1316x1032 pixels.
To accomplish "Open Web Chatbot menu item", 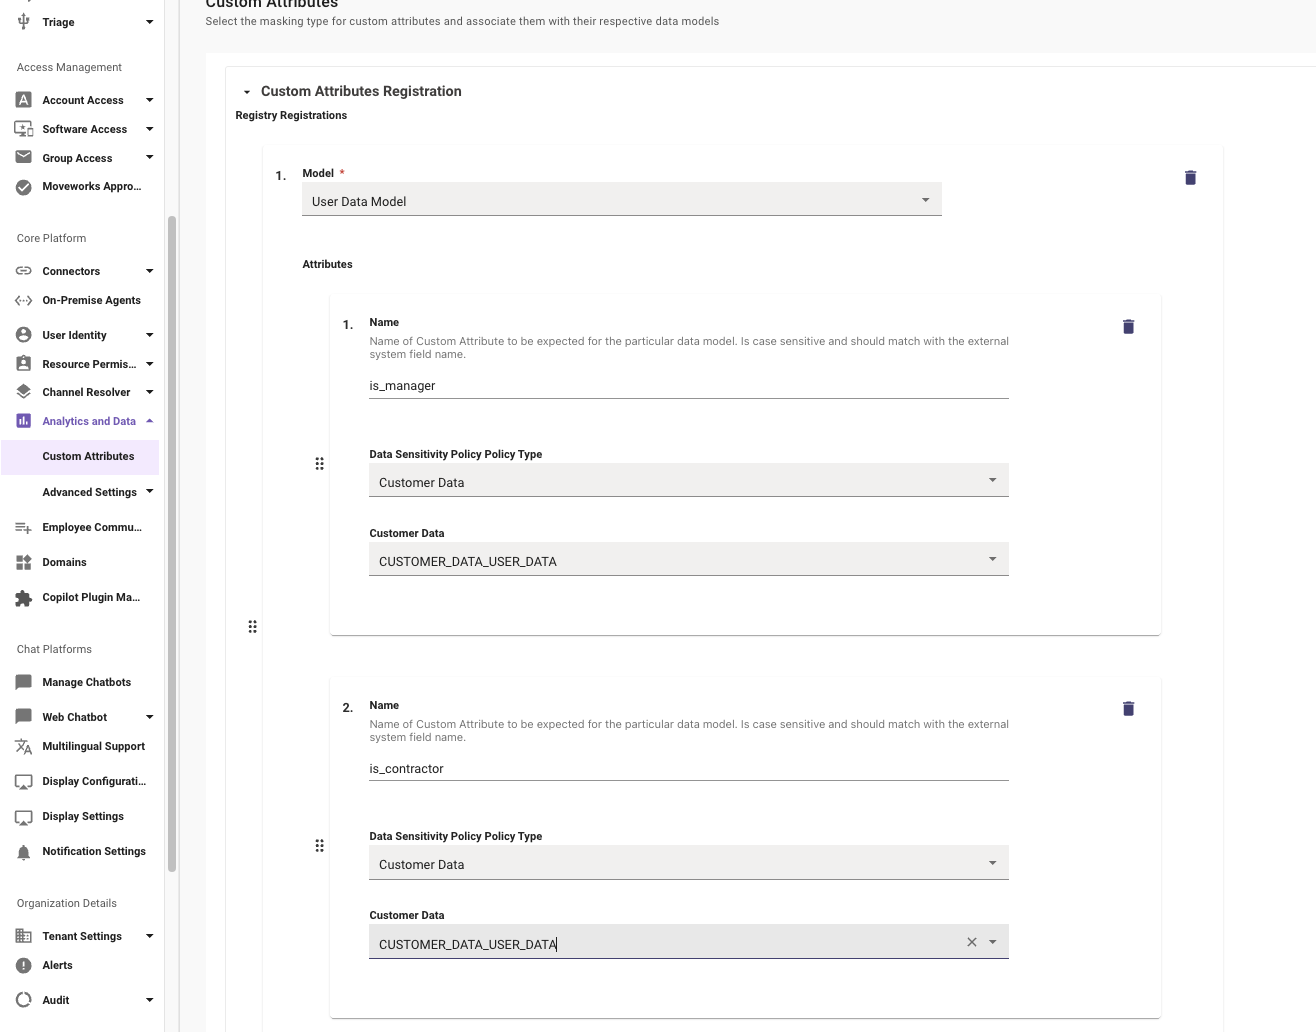I will pyautogui.click(x=74, y=717).
